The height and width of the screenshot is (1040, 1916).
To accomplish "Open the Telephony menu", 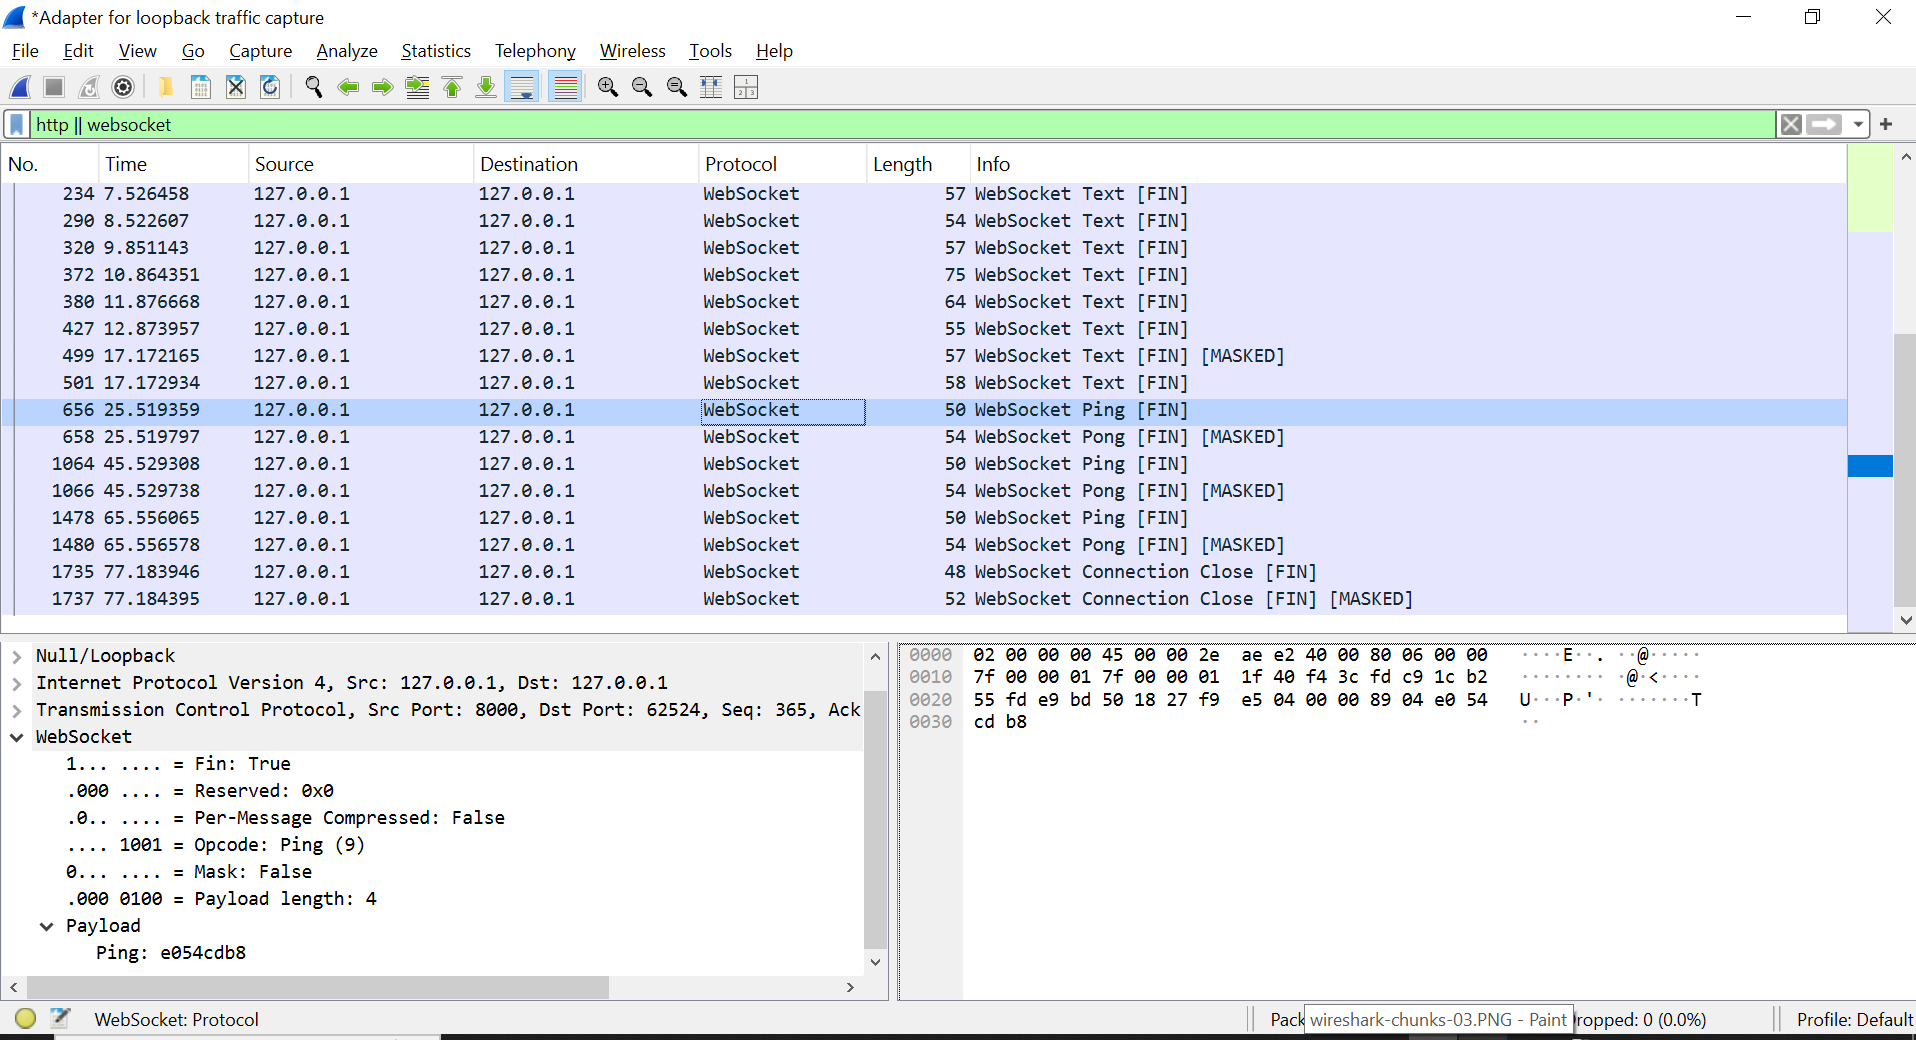I will [535, 51].
